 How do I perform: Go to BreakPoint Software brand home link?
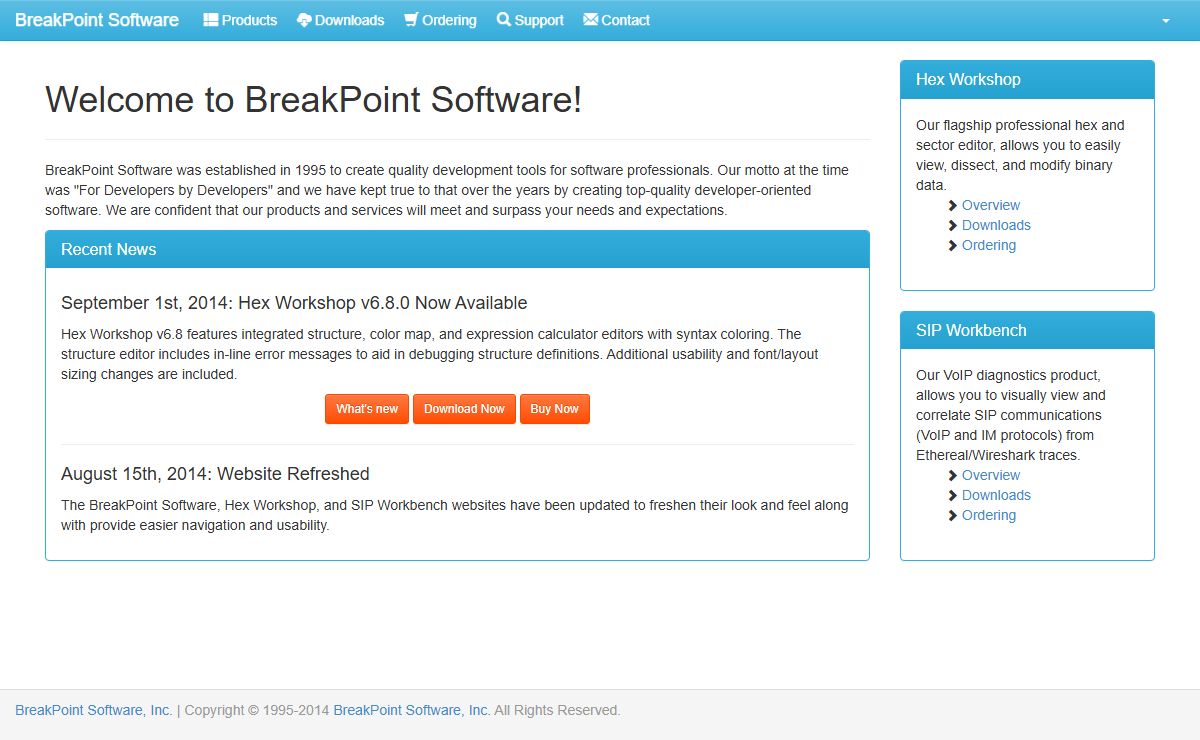tap(97, 20)
